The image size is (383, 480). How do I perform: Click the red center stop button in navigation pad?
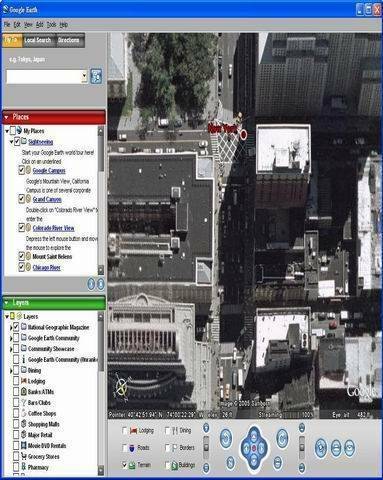tap(254, 448)
